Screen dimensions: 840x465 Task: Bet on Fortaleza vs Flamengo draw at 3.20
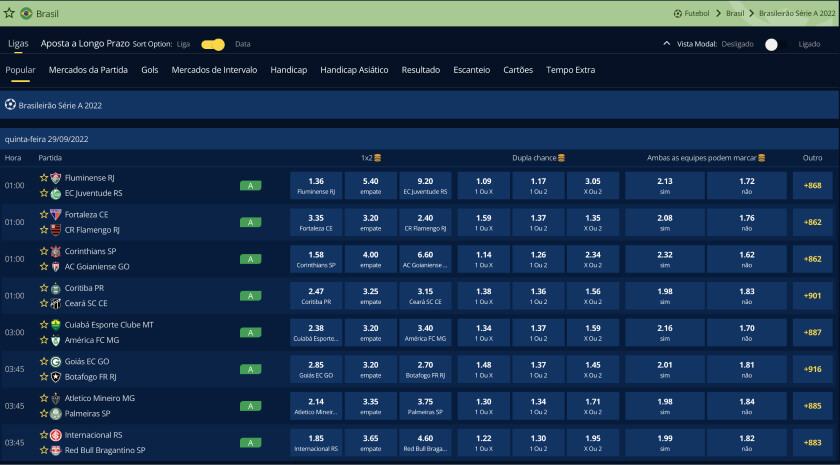(x=371, y=222)
